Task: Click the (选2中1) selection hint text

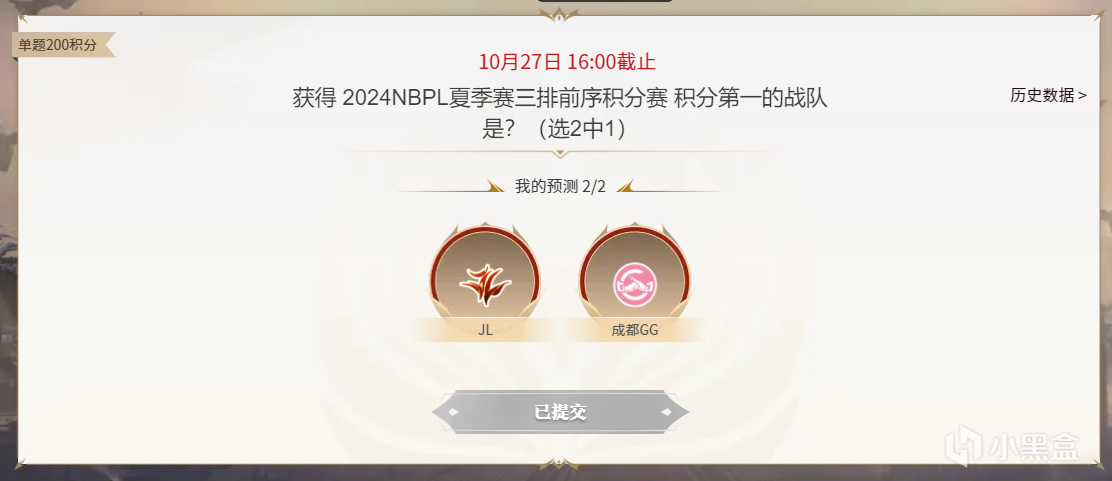Action: coord(582,130)
